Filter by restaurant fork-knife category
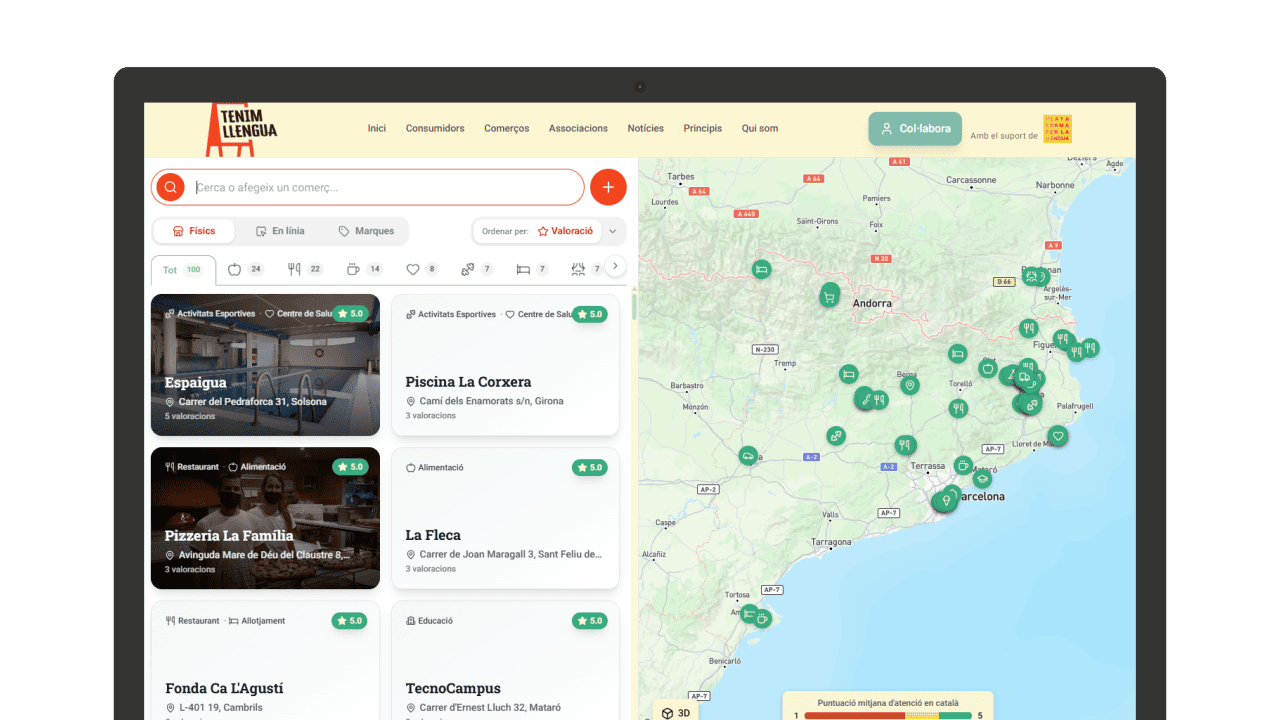Screen dimensions: 1280x720 click(305, 269)
